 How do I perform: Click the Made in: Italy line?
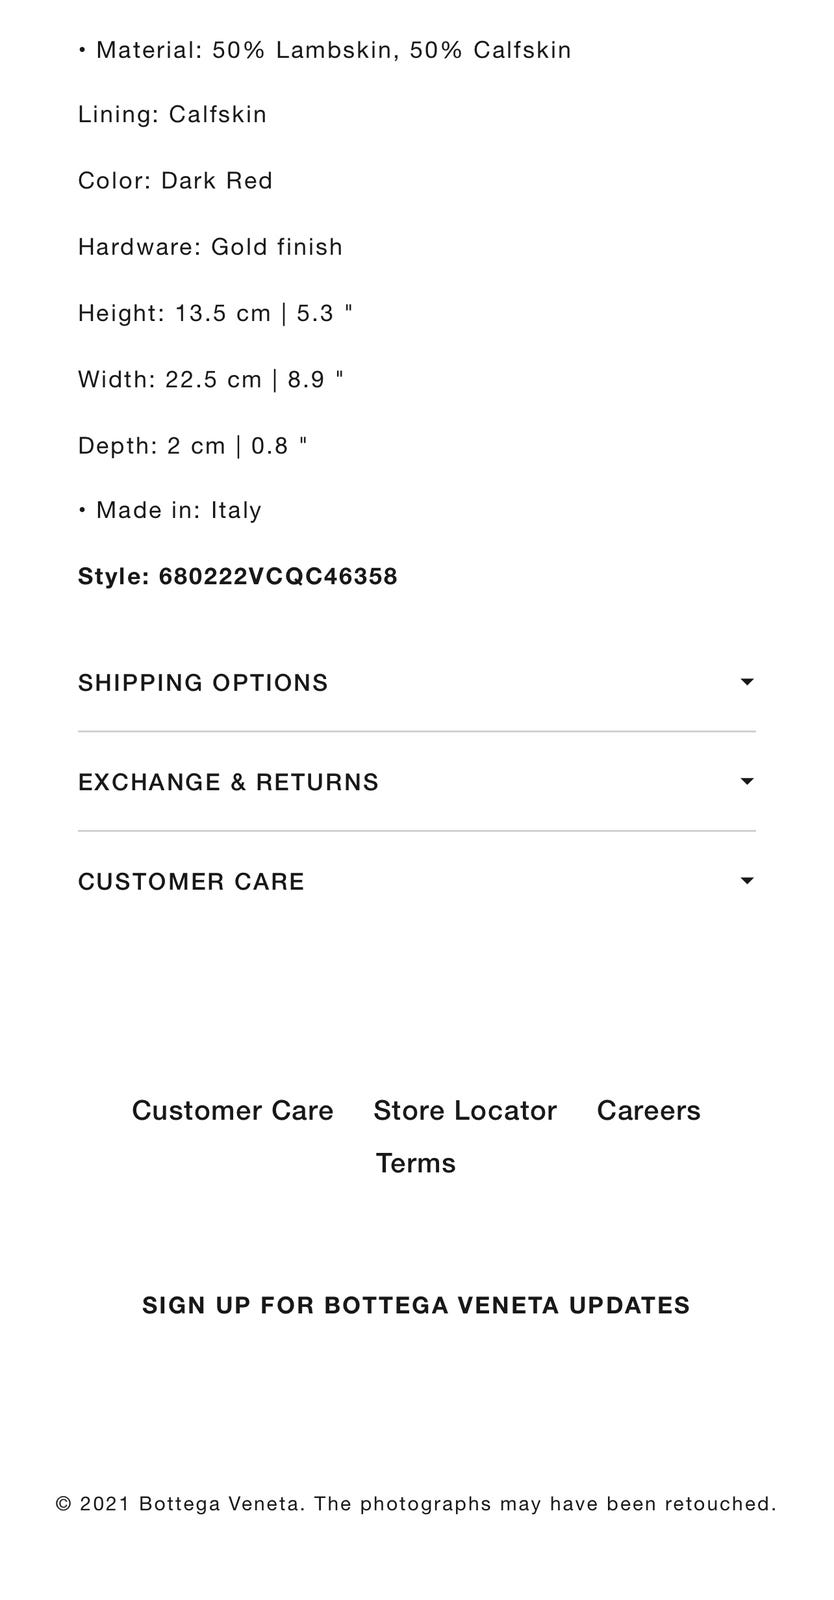(x=170, y=510)
